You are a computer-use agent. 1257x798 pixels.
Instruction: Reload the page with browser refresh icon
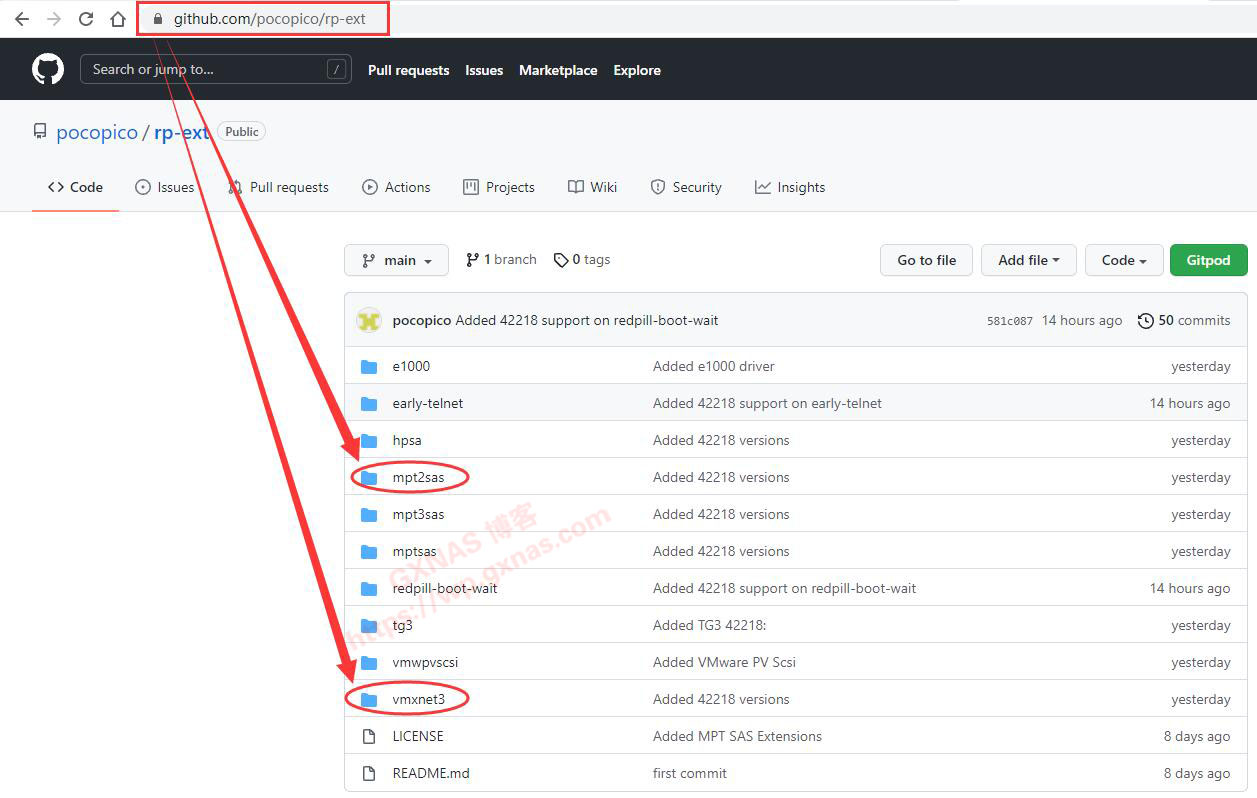click(86, 19)
